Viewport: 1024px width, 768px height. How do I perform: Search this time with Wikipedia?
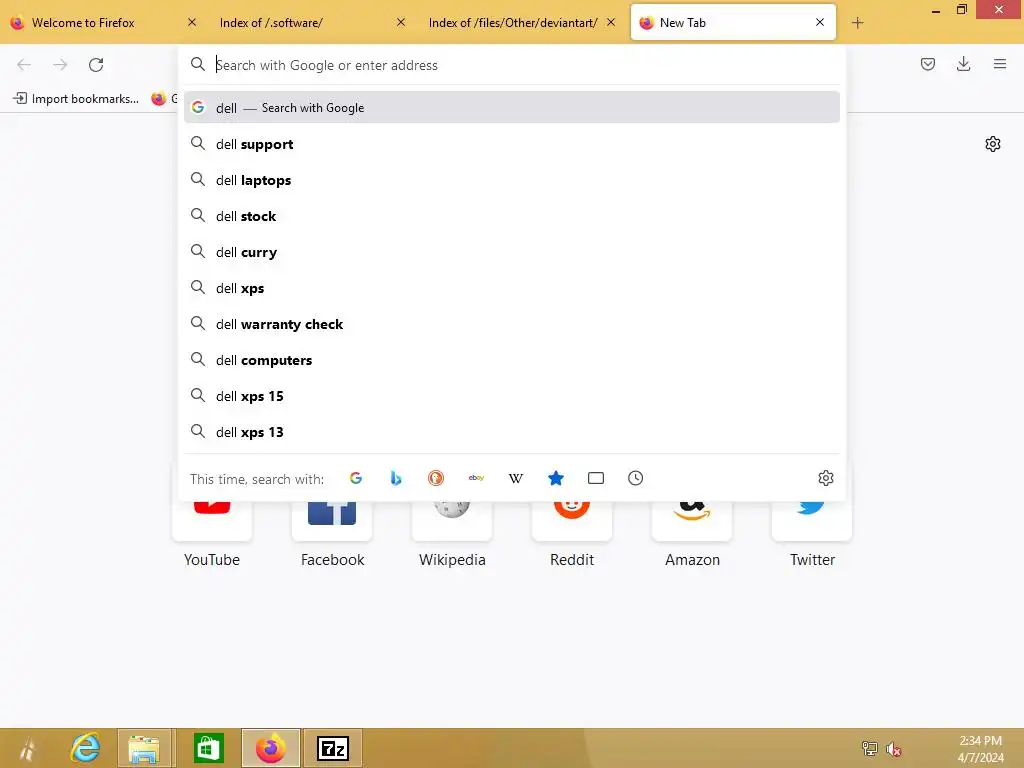516,478
